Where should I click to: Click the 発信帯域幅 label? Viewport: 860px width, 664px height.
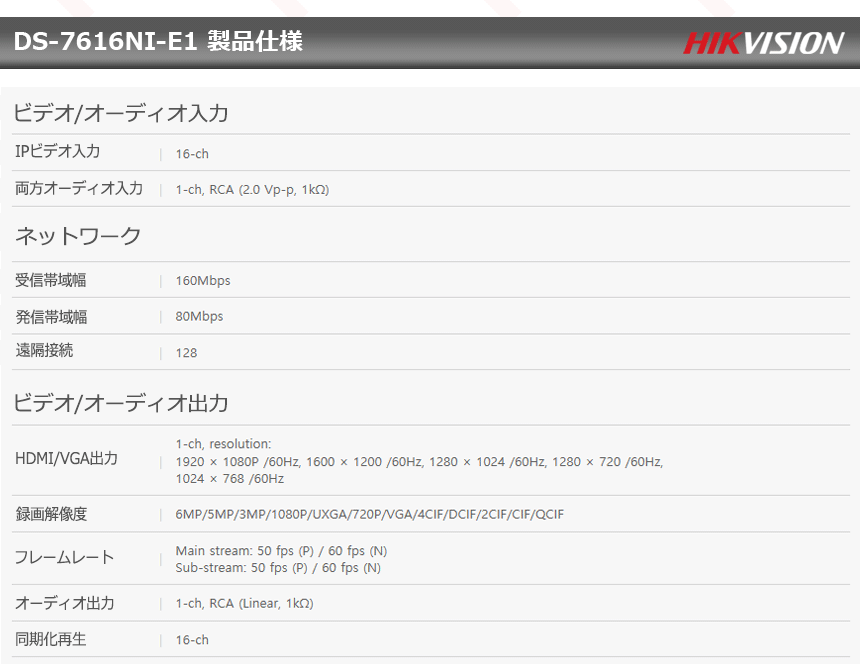[x=51, y=317]
